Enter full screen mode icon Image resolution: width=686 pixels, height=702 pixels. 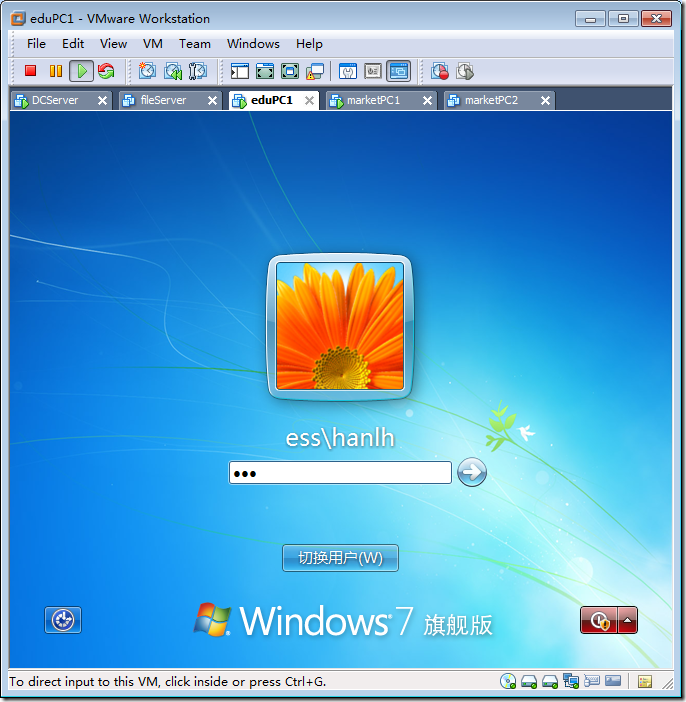click(x=265, y=71)
